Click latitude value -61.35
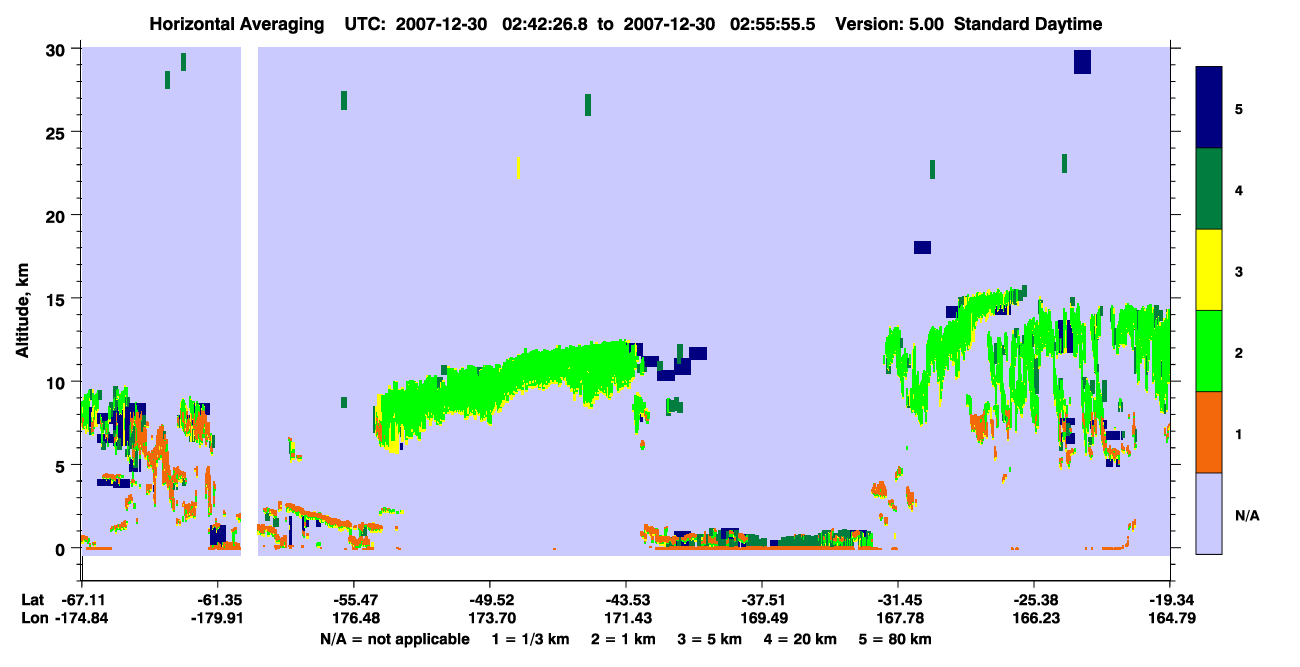 (217, 600)
